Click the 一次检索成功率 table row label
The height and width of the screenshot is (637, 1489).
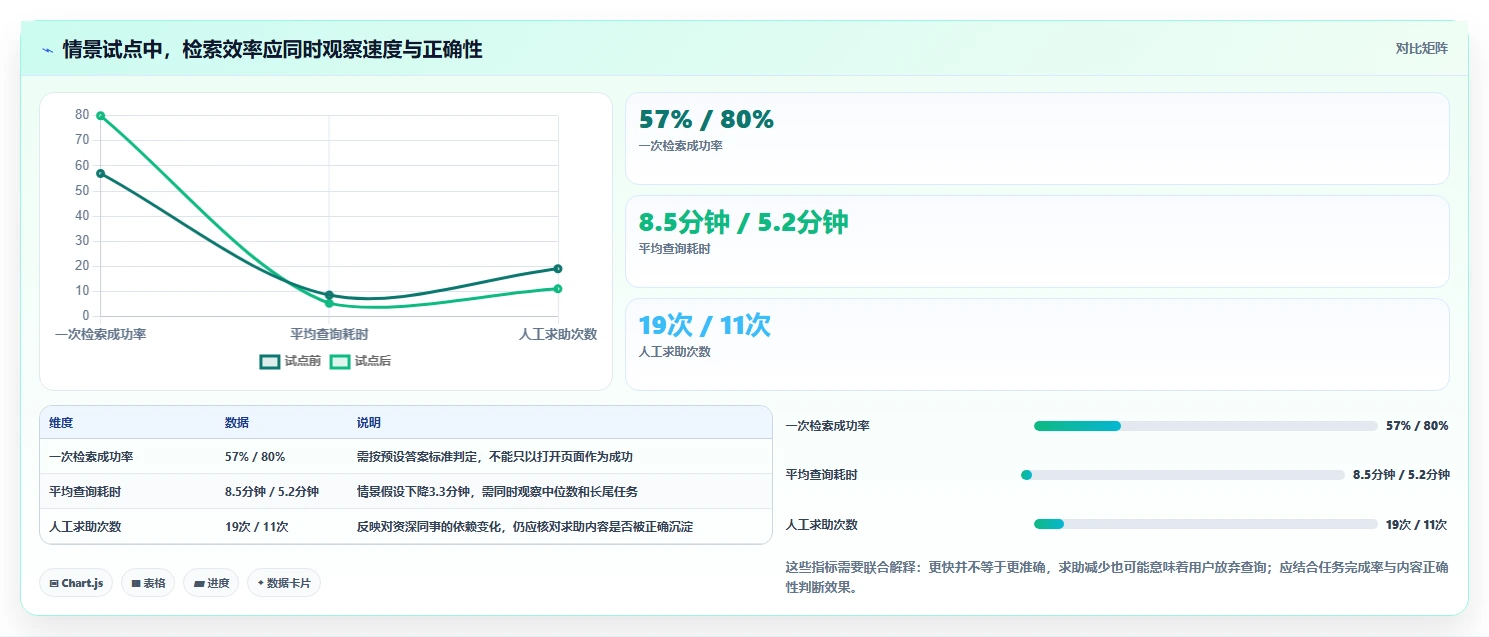click(x=91, y=456)
